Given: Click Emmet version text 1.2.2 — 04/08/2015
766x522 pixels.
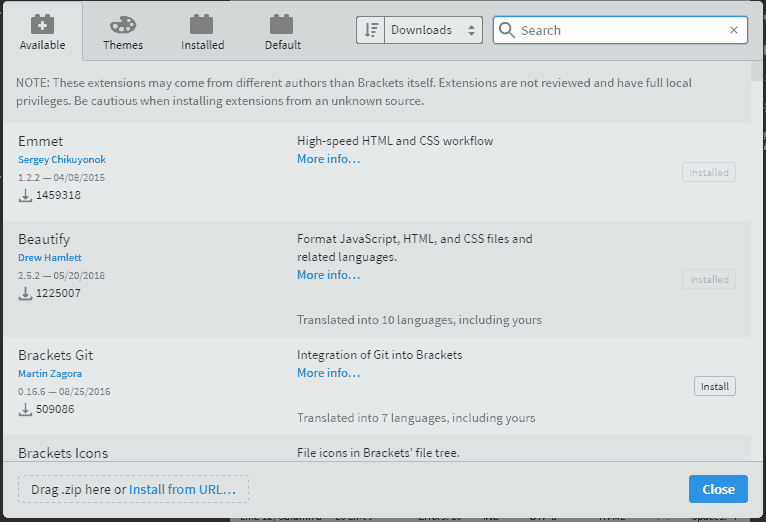Looking at the screenshot, I should pos(62,178).
